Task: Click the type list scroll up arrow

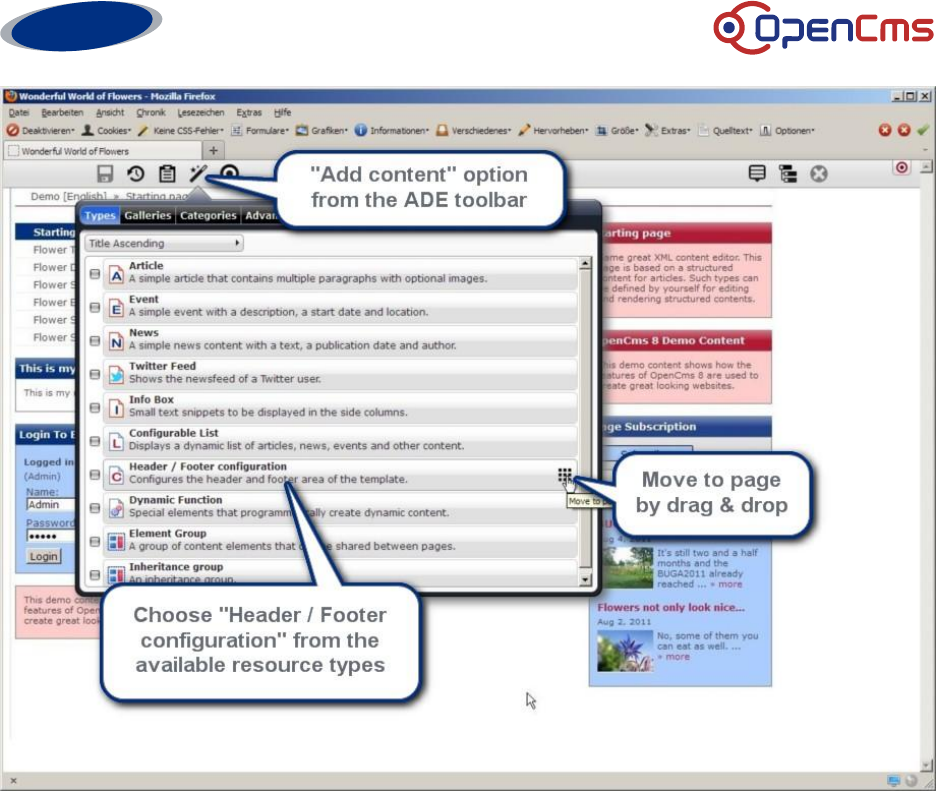Action: pos(585,263)
